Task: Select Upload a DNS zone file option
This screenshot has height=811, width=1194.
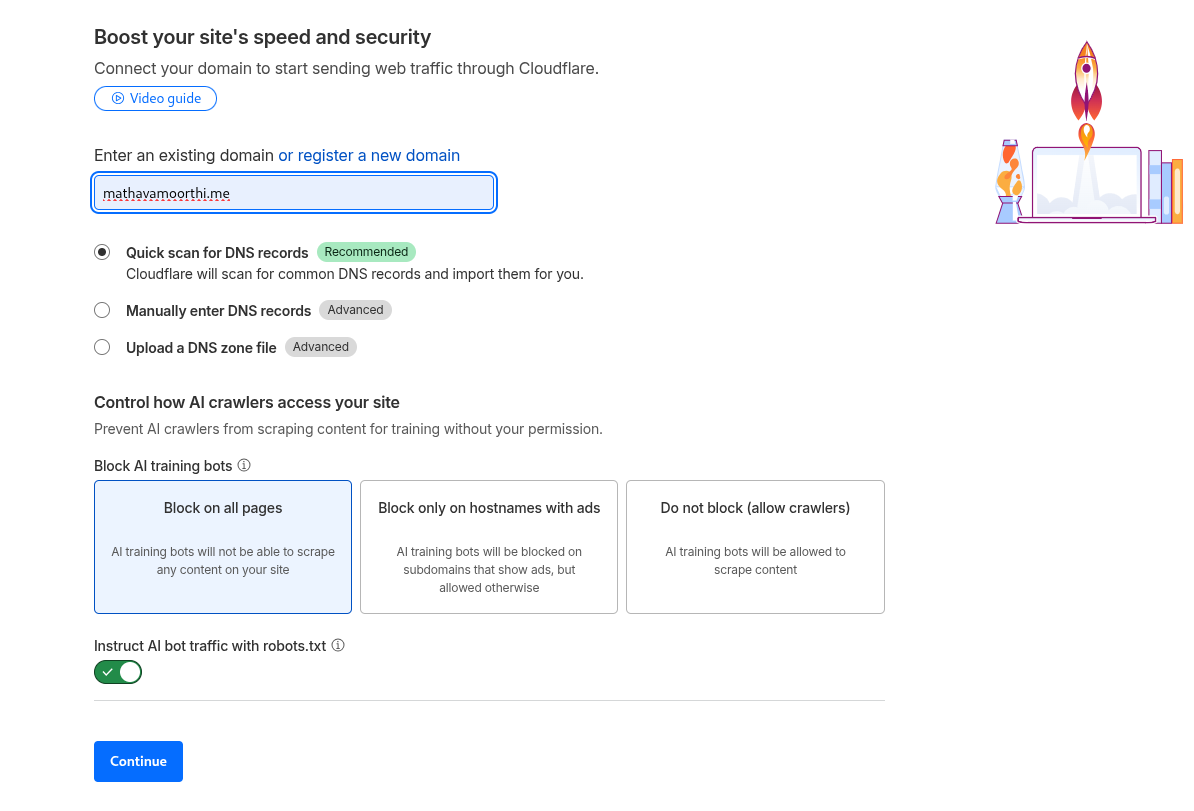Action: click(102, 347)
